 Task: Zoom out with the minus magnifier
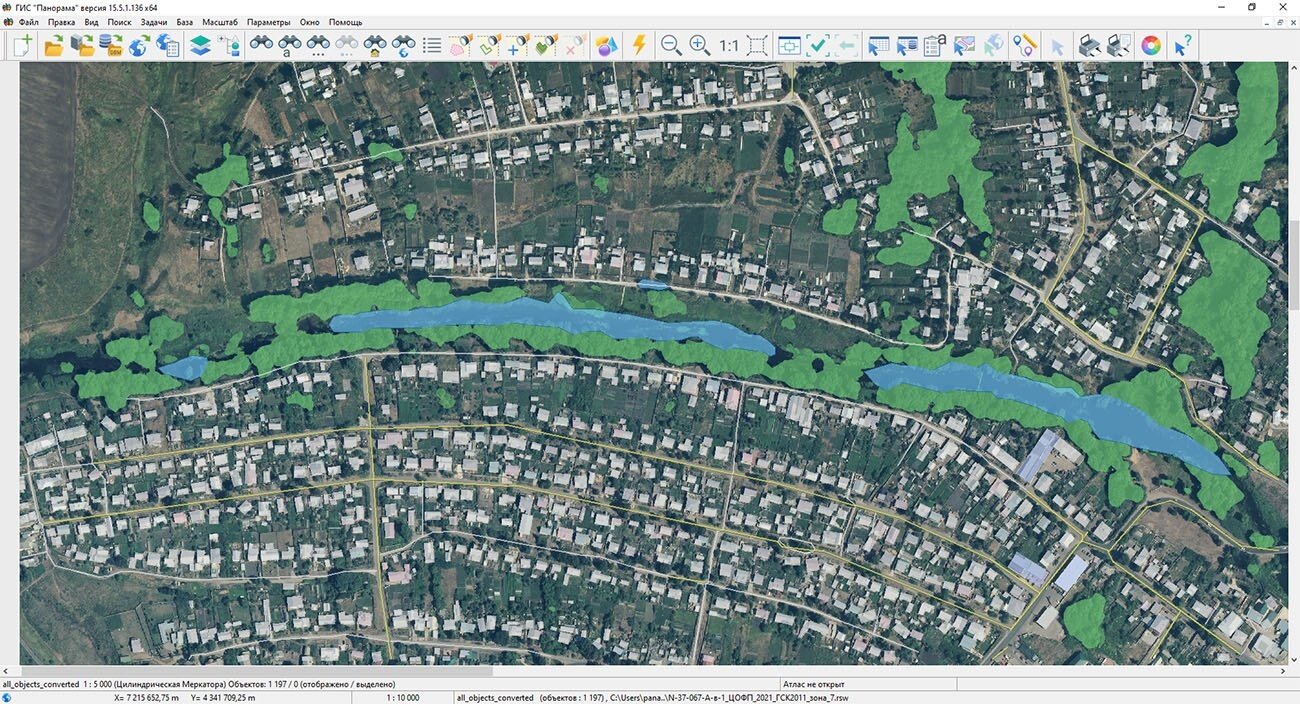(x=671, y=45)
